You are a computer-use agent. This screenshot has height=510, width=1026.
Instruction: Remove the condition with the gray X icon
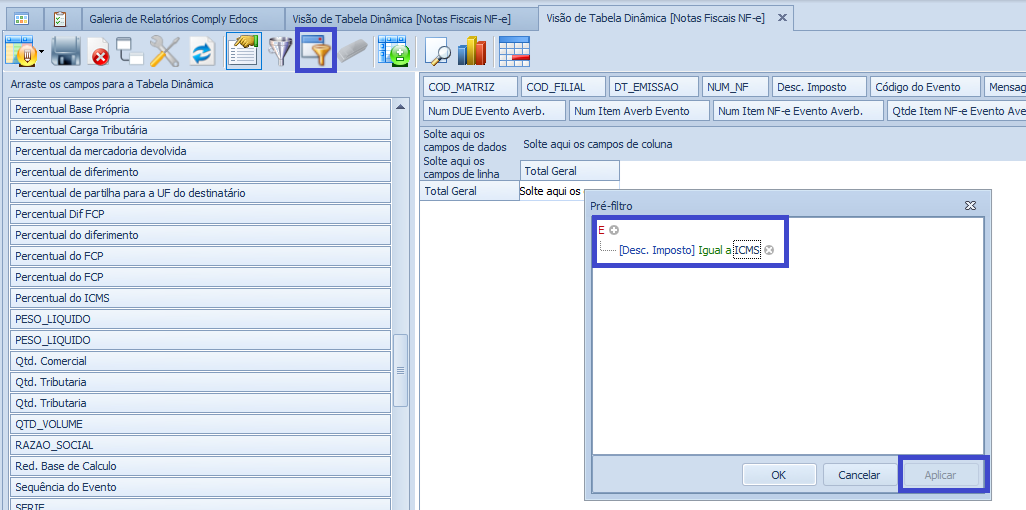pyautogui.click(x=769, y=250)
